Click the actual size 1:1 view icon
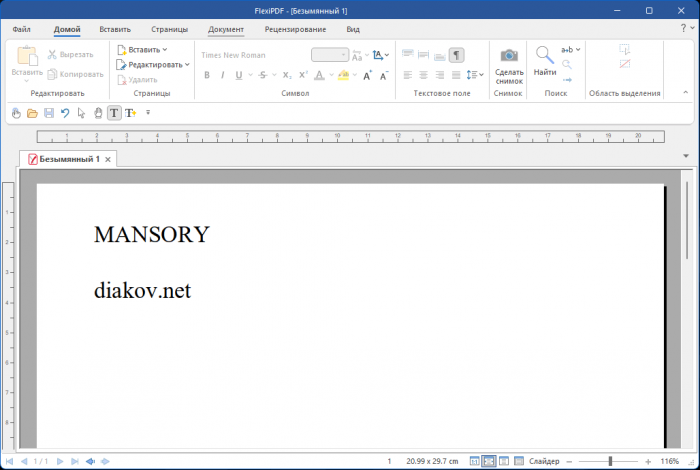700x470 pixels. [x=475, y=462]
